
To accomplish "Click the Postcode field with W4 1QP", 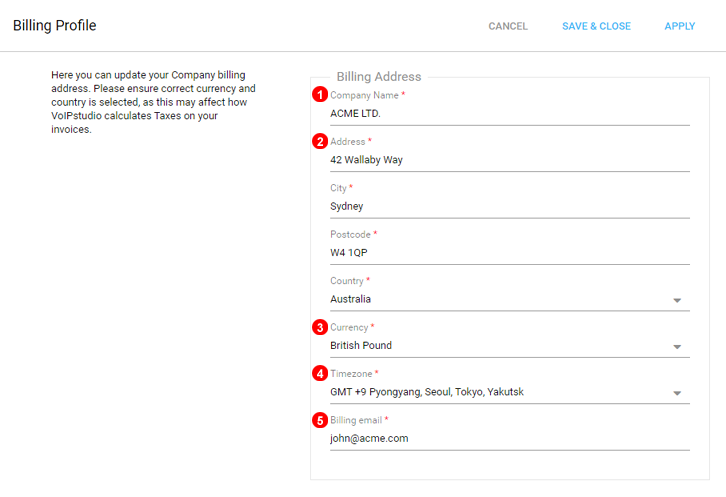I will coord(510,253).
